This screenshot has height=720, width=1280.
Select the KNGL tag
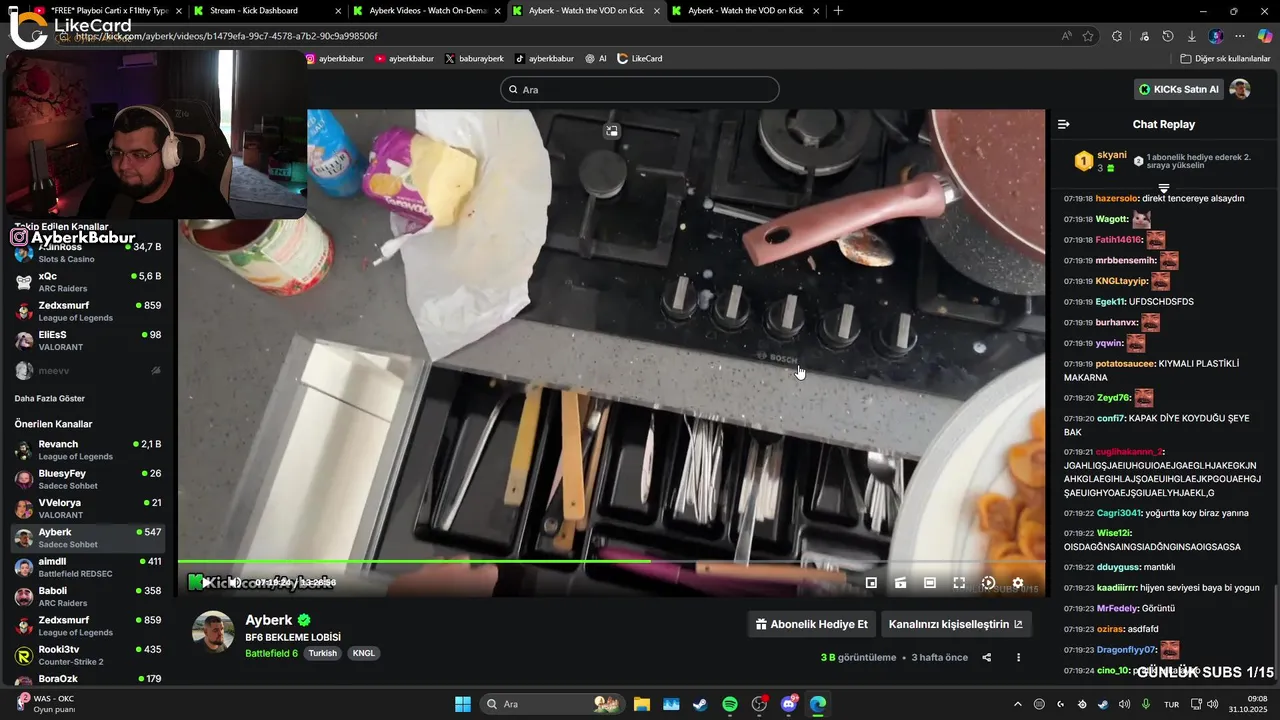364,653
